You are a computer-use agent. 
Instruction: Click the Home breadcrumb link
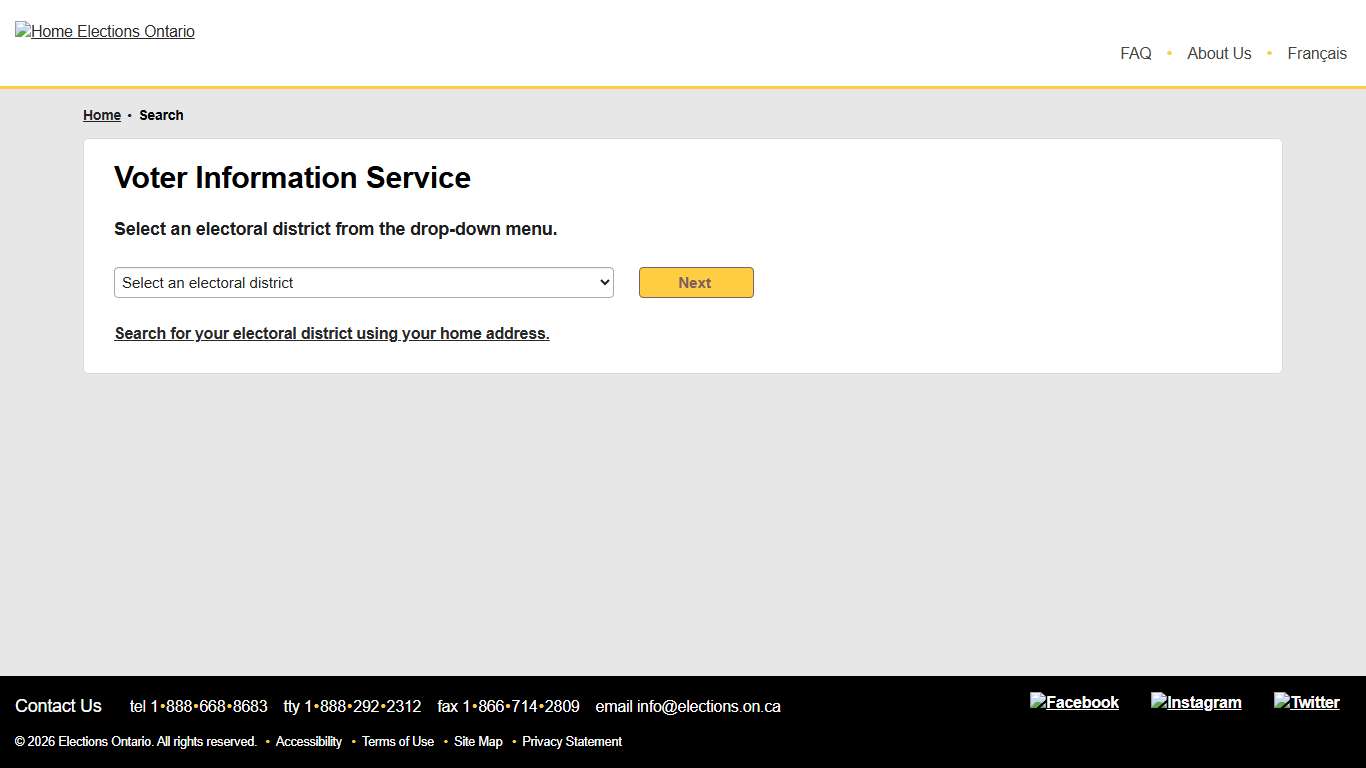[x=102, y=115]
